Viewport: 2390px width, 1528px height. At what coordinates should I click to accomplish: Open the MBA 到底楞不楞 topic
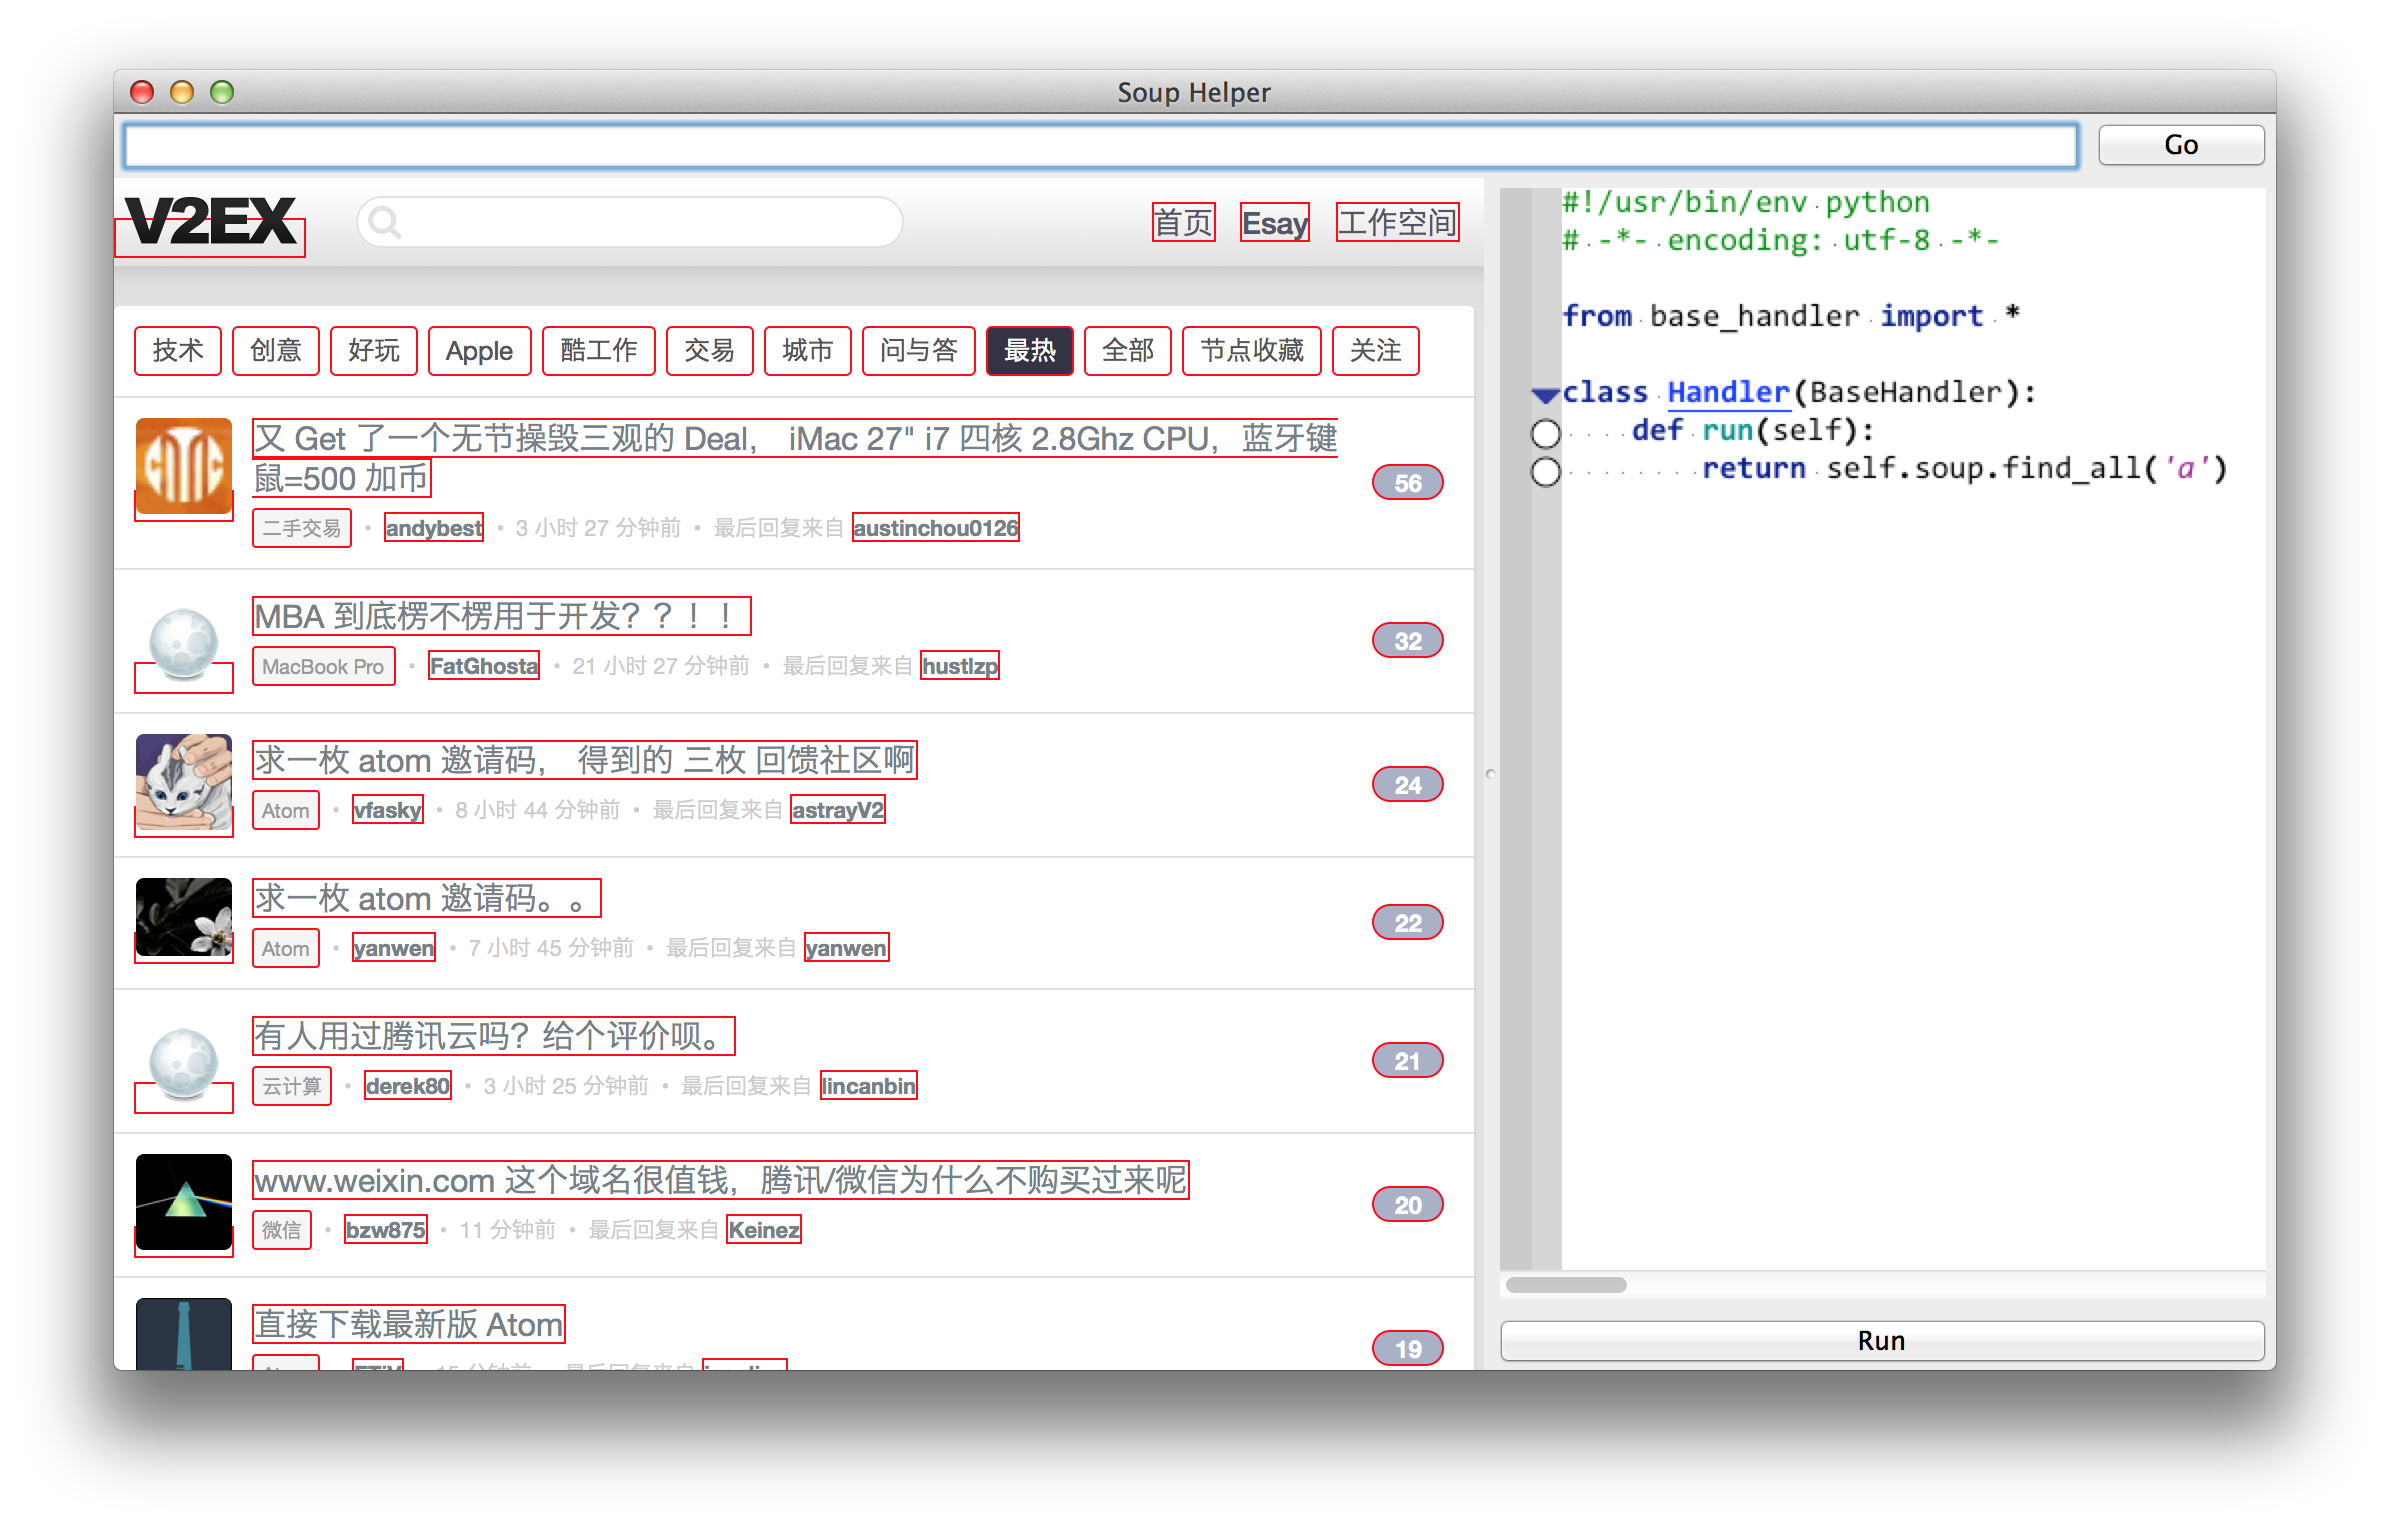coord(502,616)
